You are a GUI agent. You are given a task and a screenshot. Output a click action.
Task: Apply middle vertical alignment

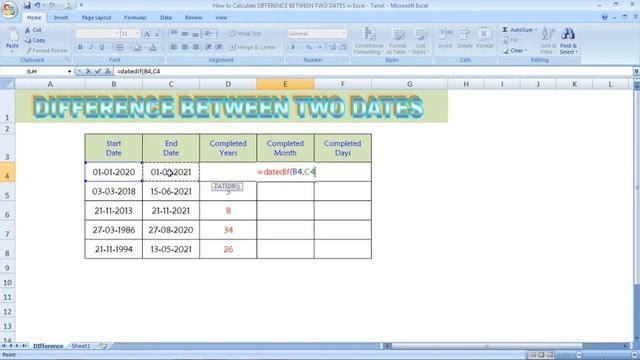click(185, 33)
